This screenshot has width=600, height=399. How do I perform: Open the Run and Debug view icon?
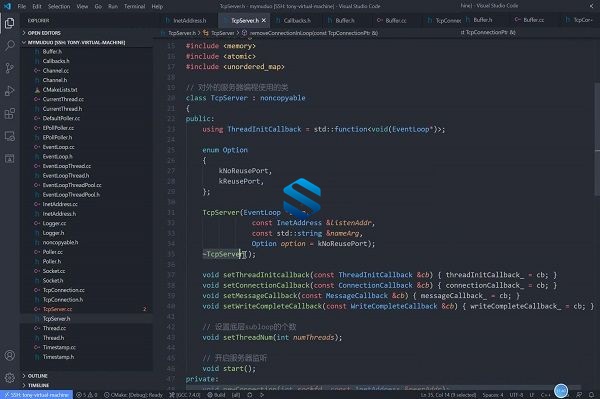pos(10,91)
